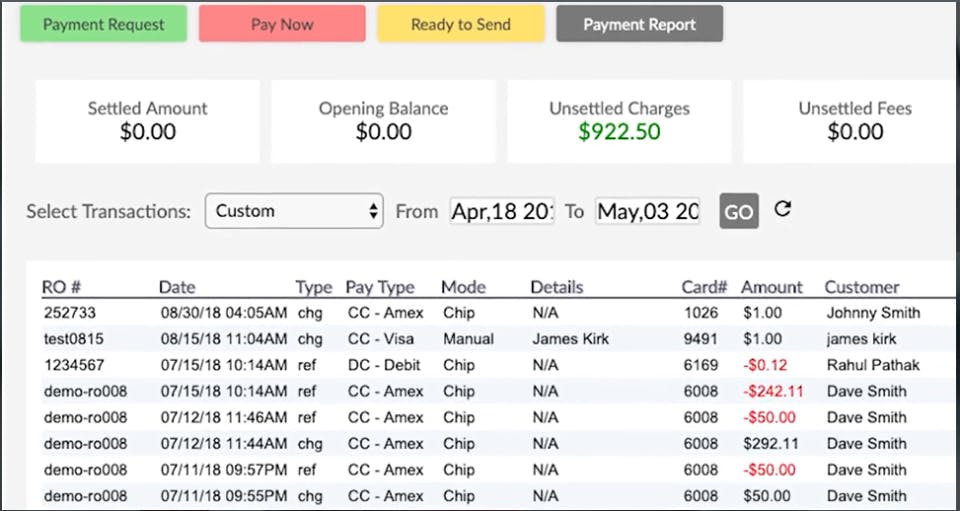
Task: Sort by the Date column header
Action: [x=177, y=287]
